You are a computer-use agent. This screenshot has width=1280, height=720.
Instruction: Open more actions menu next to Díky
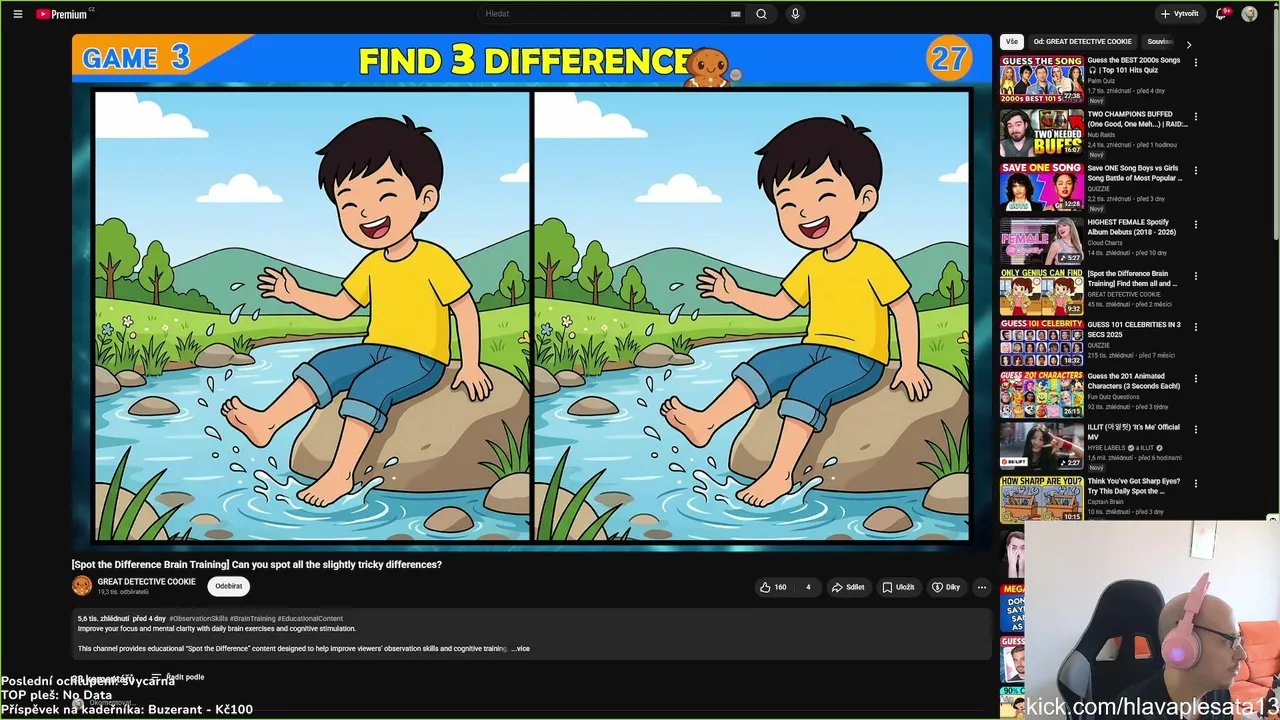point(982,587)
